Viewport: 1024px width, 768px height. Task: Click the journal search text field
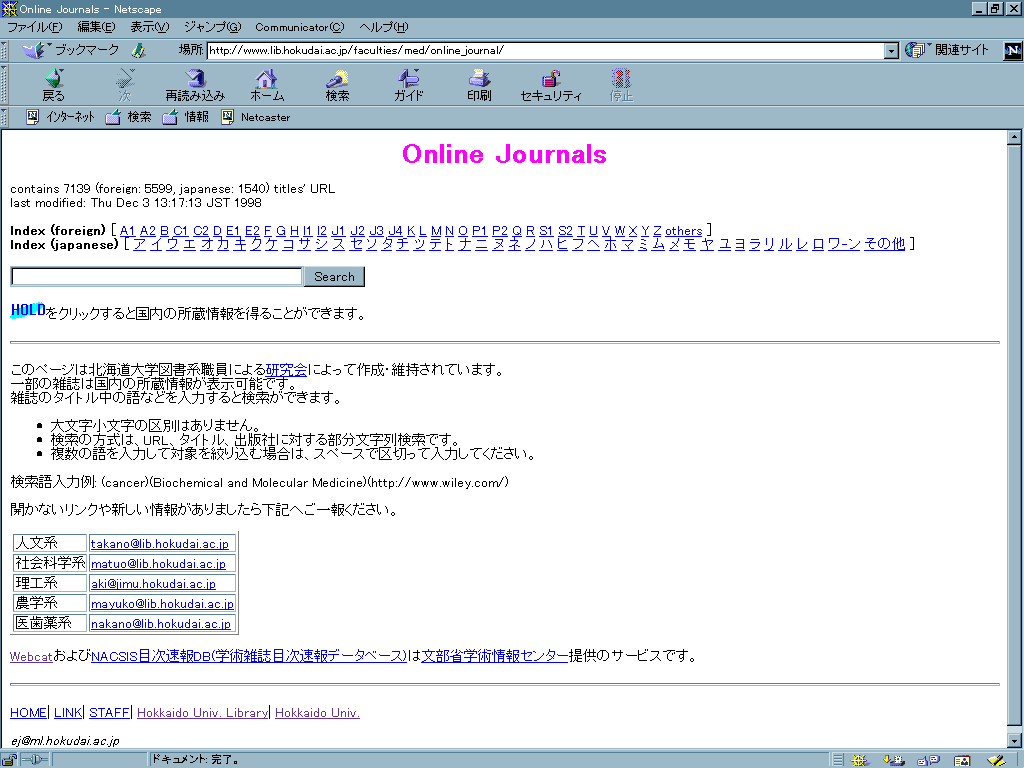click(x=157, y=276)
